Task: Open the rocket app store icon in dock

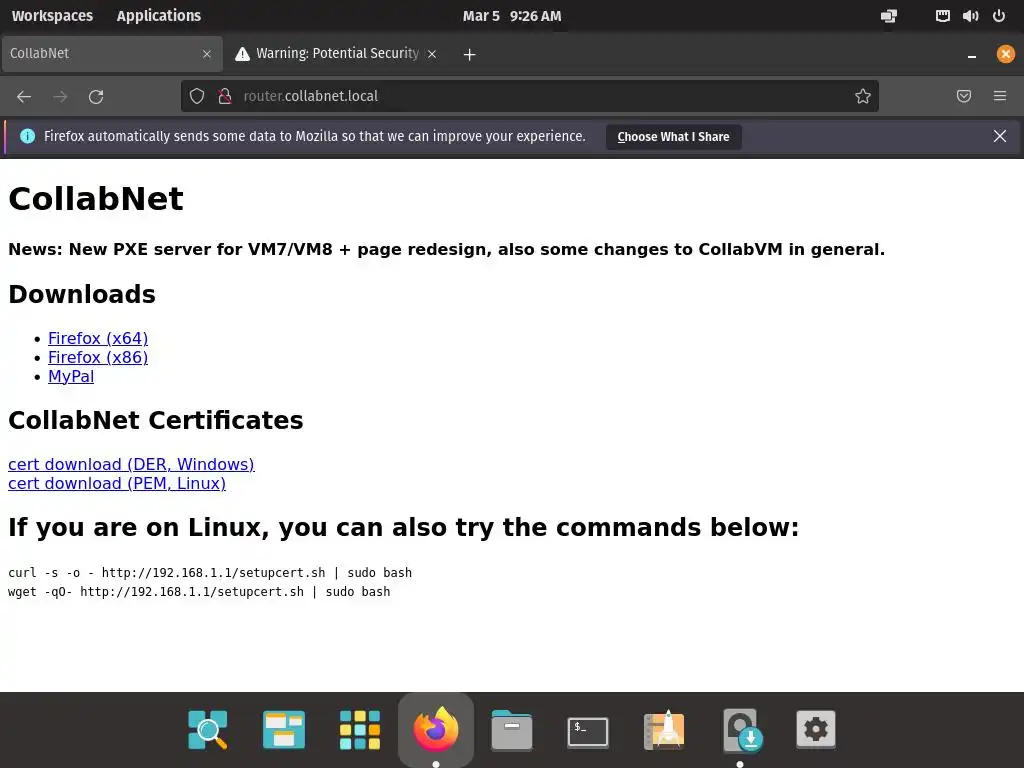Action: tap(664, 729)
